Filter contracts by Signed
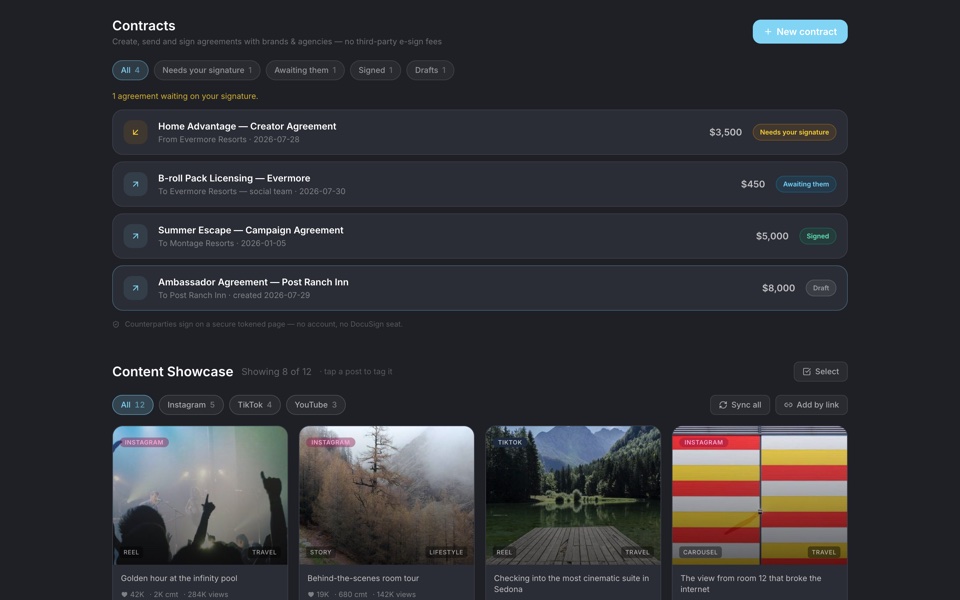The width and height of the screenshot is (960, 600). coord(375,70)
